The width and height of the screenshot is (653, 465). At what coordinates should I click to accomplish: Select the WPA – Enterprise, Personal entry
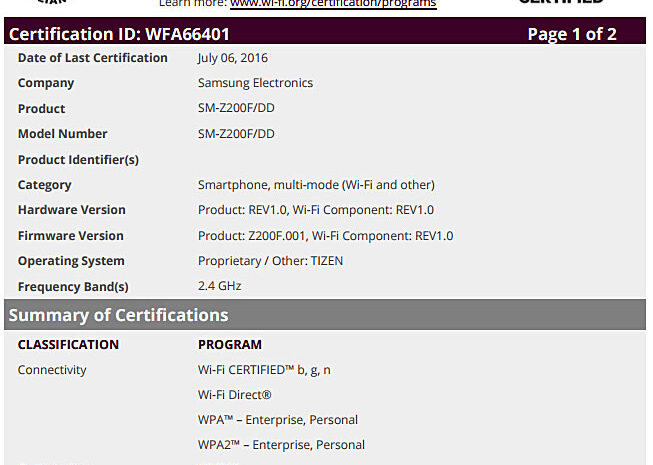coord(278,420)
